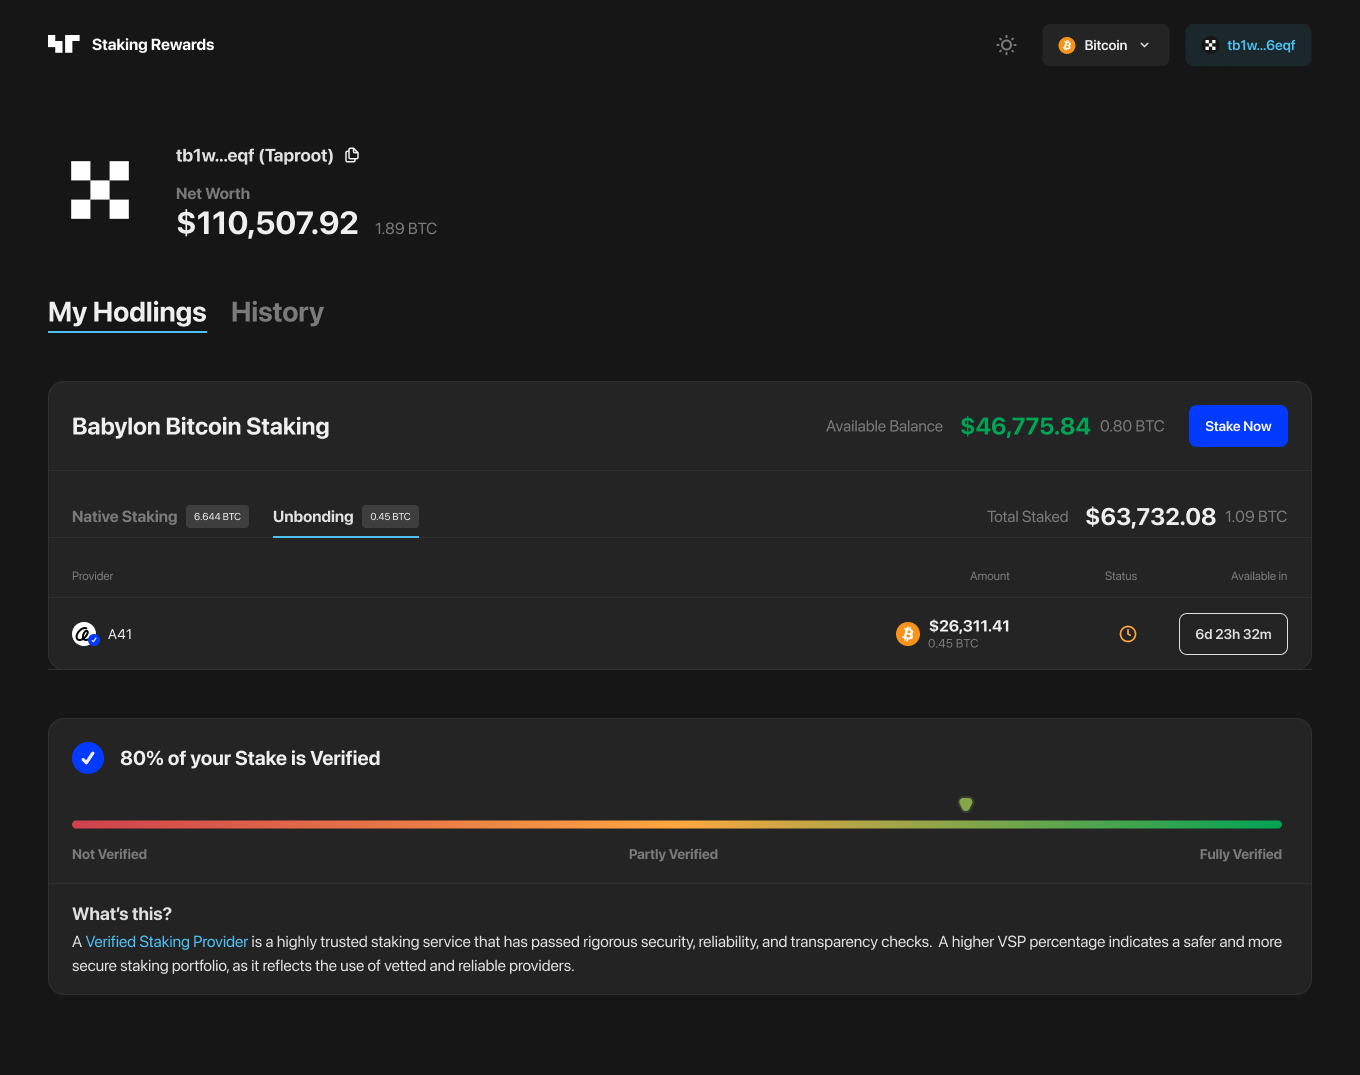1360x1075 pixels.
Task: Click the Net Worth value $110,507.92
Action: 267,223
